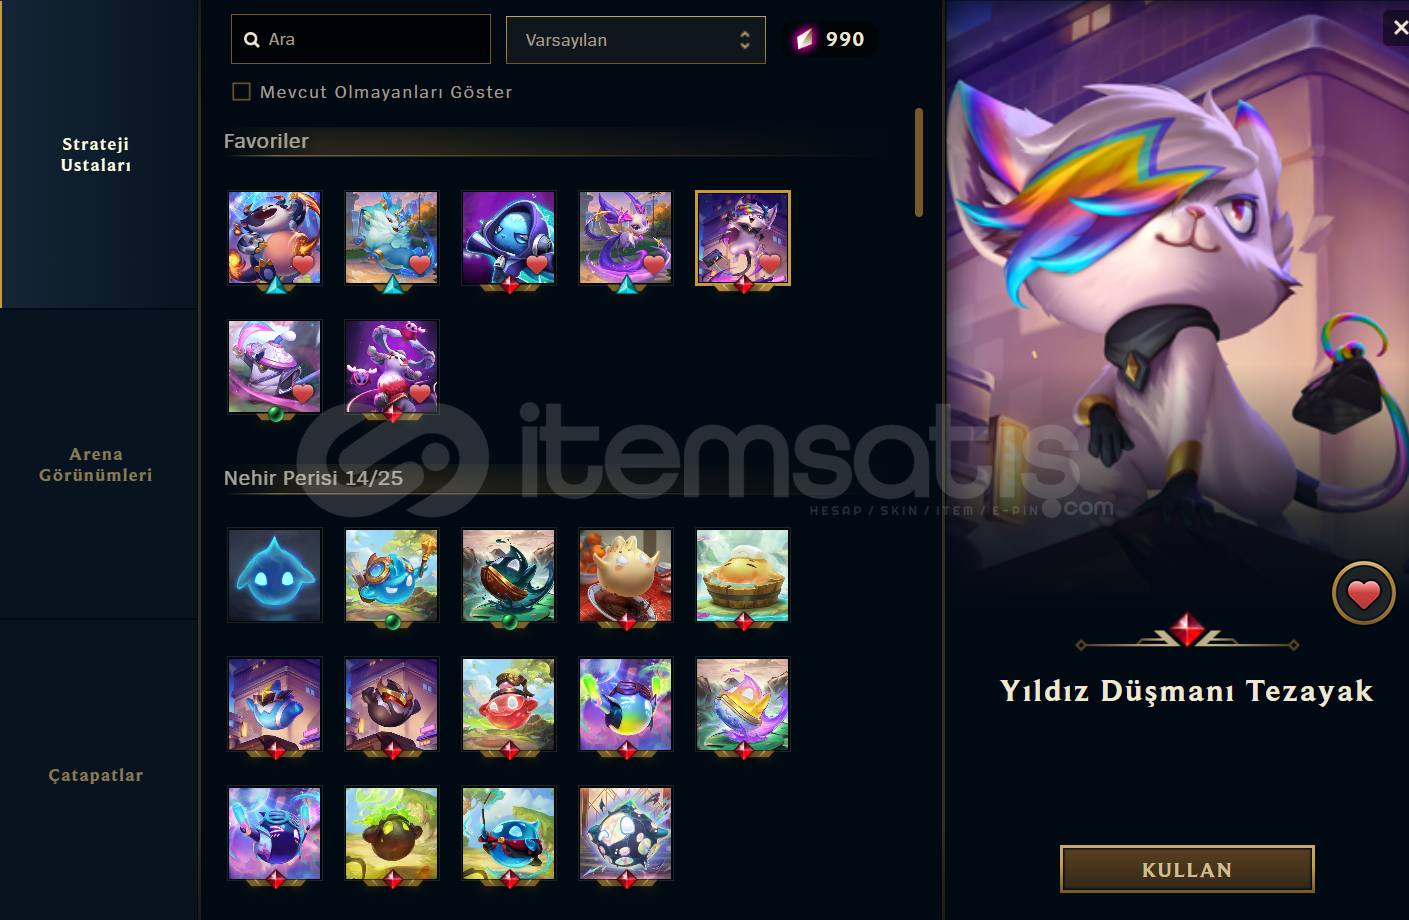This screenshot has height=920, width=1409.
Task: Choose the disco ball spotted sprite icon
Action: (625, 833)
